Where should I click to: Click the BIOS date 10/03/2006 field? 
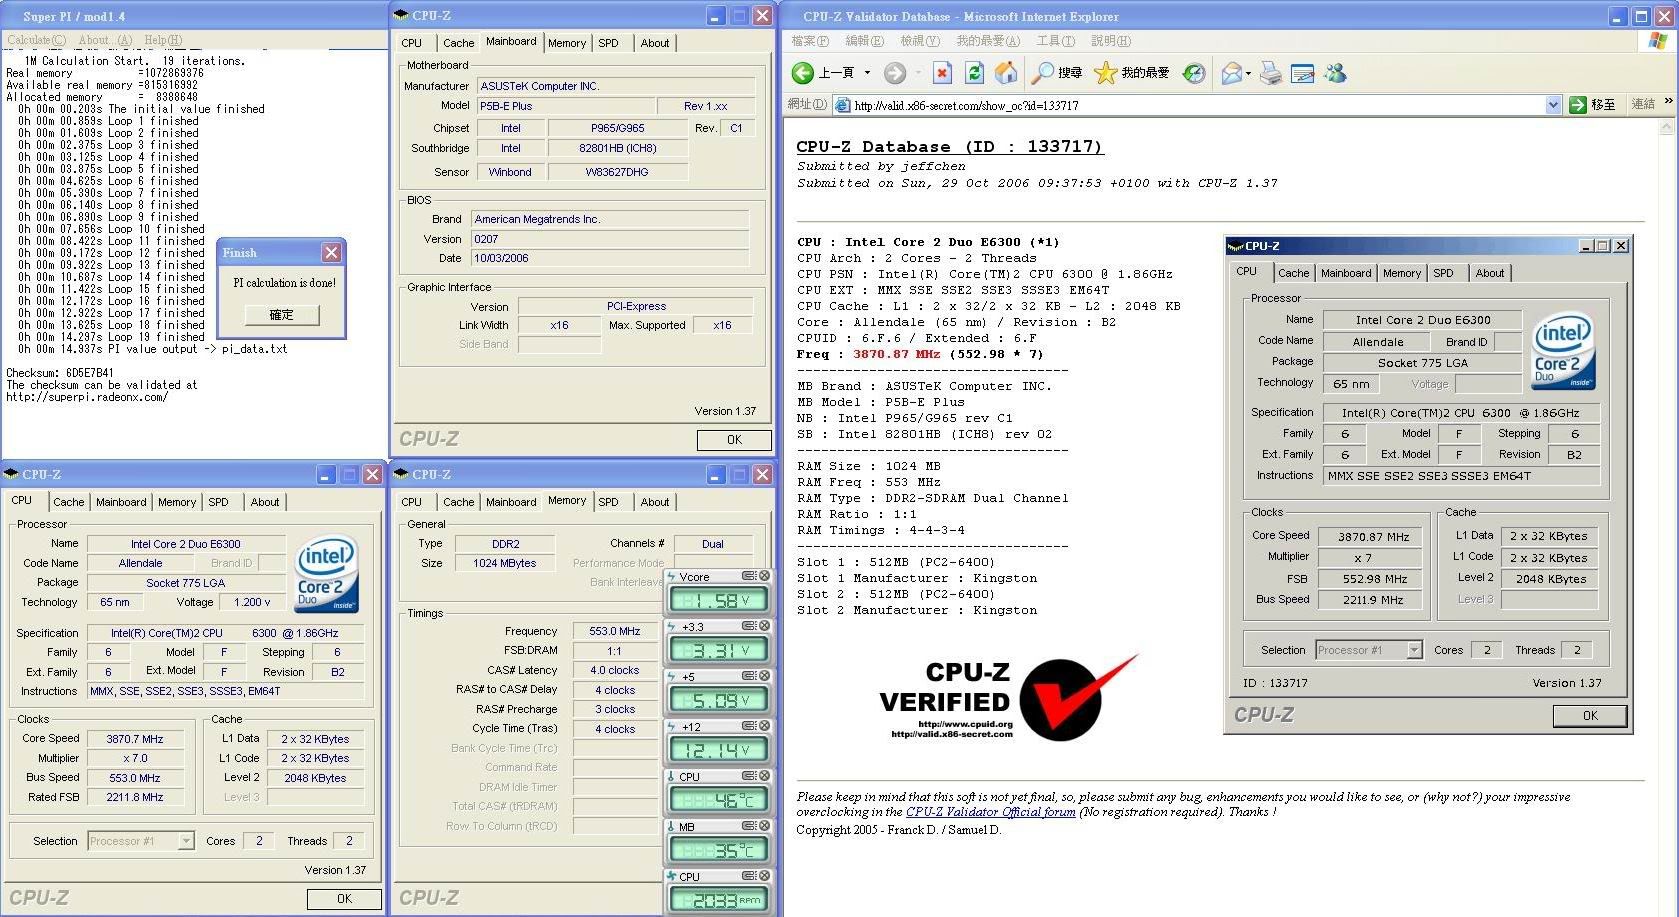pyautogui.click(x=610, y=258)
